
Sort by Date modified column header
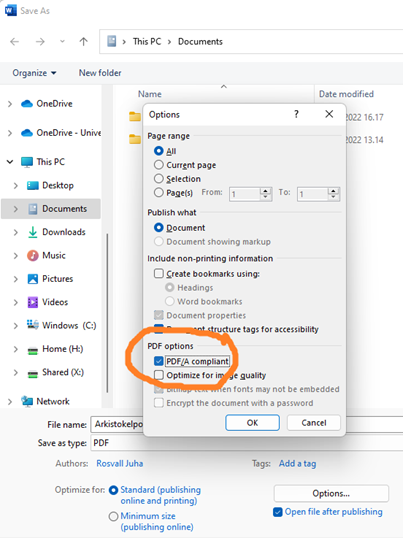[x=346, y=94]
